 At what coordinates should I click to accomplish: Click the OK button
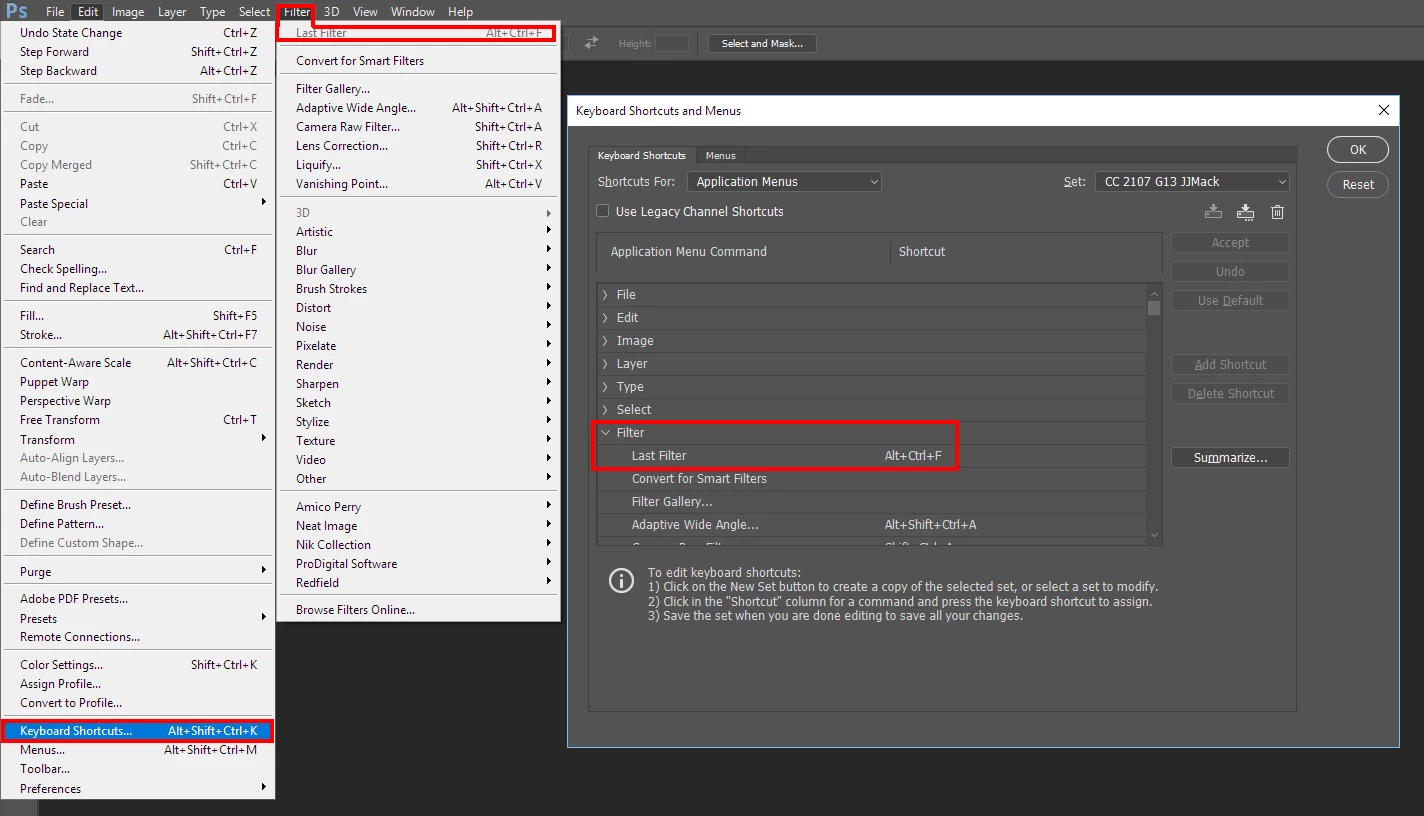point(1358,150)
